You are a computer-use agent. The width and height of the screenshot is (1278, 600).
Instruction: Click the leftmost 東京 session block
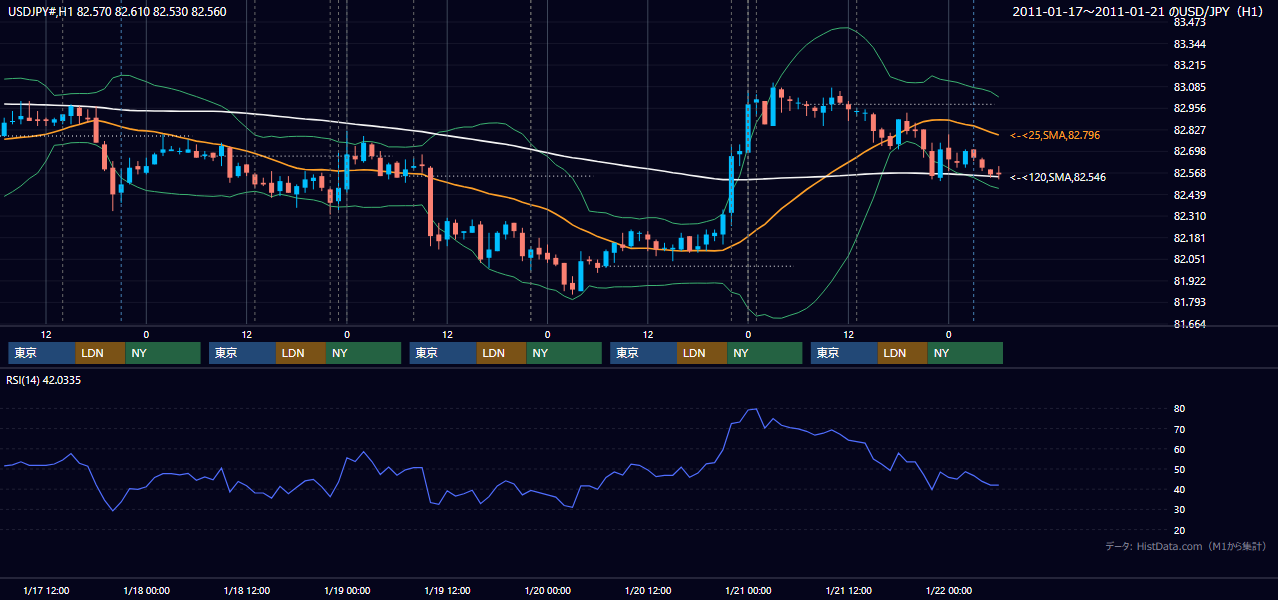pyautogui.click(x=41, y=353)
